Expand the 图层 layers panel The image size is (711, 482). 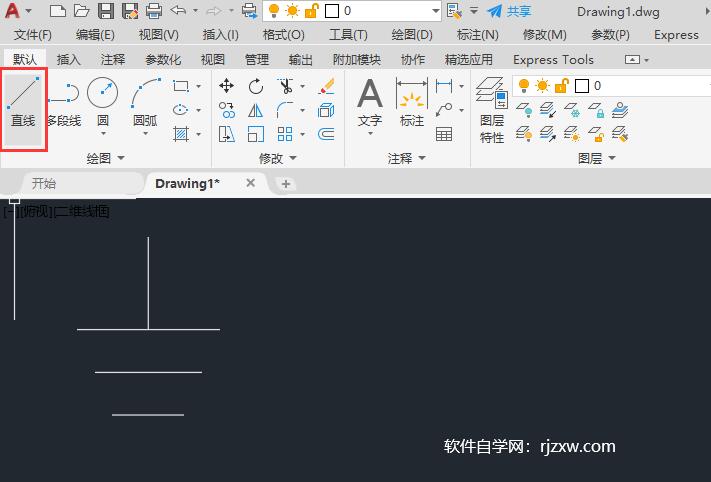(597, 158)
